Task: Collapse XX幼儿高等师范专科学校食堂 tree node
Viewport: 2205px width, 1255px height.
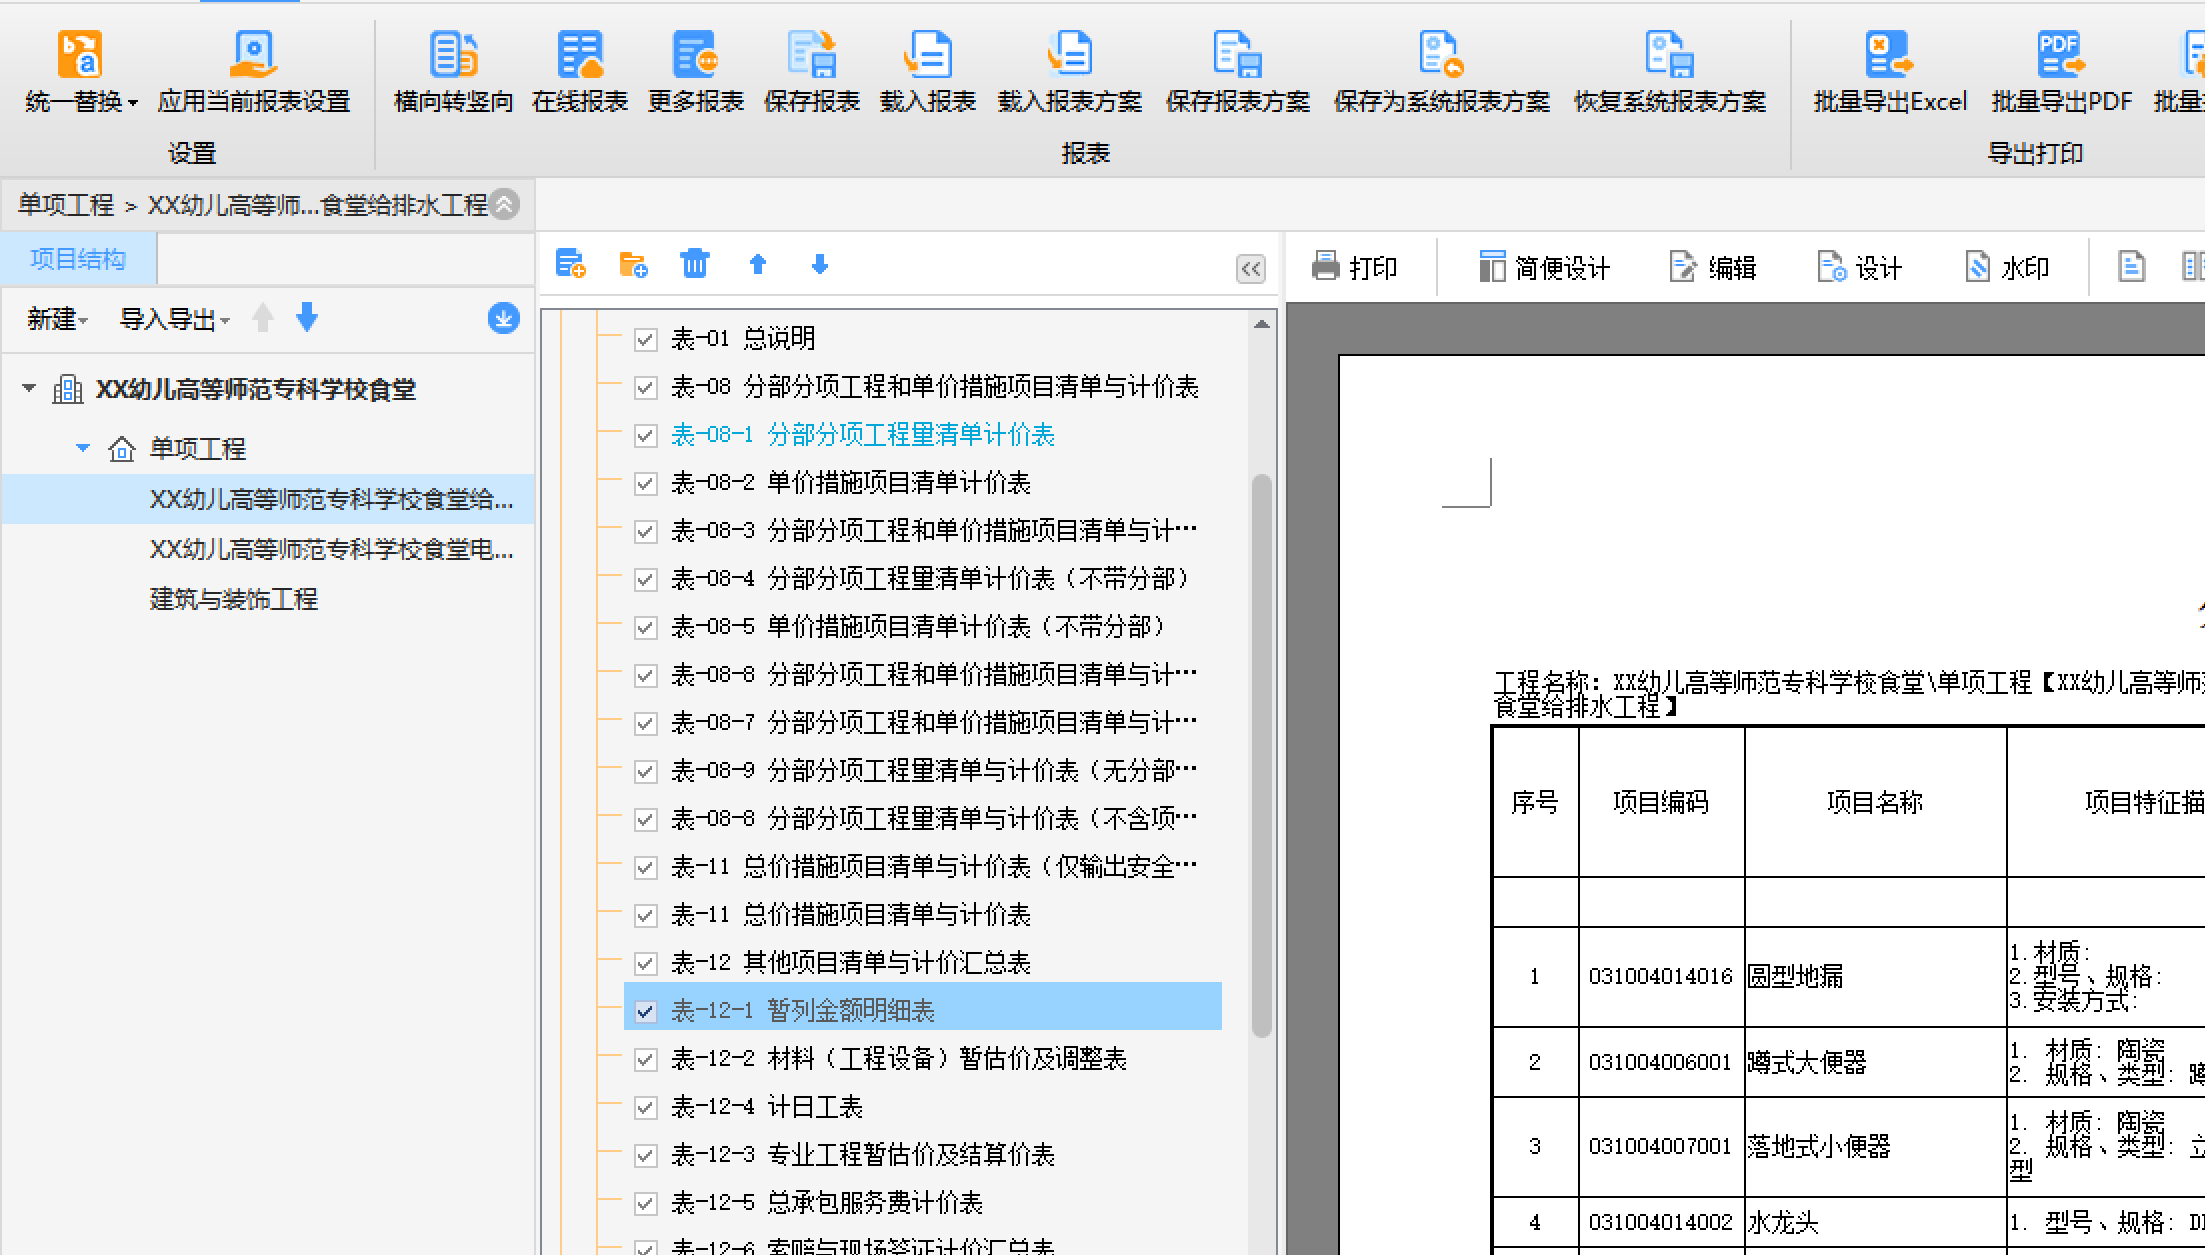Action: click(x=29, y=388)
